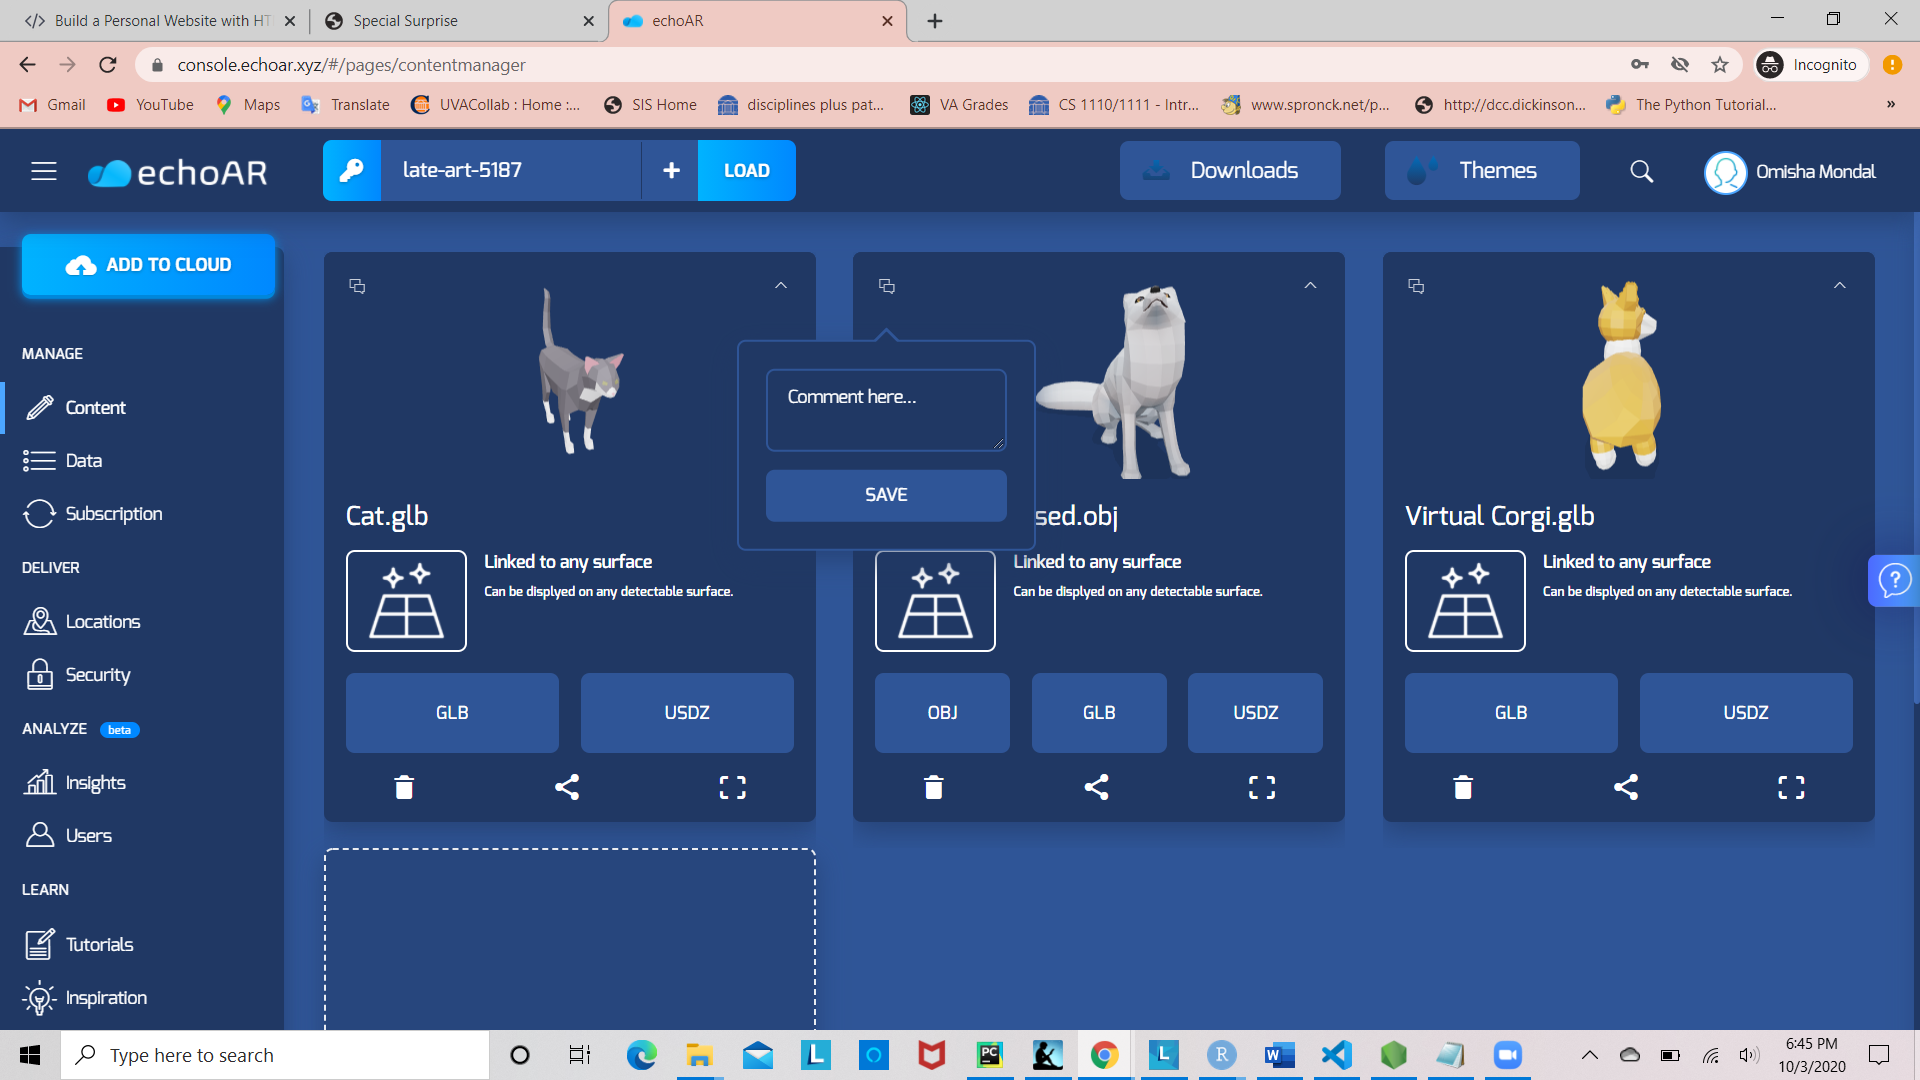
Task: Open fullscreen view for Cat.glb card
Action: [732, 788]
